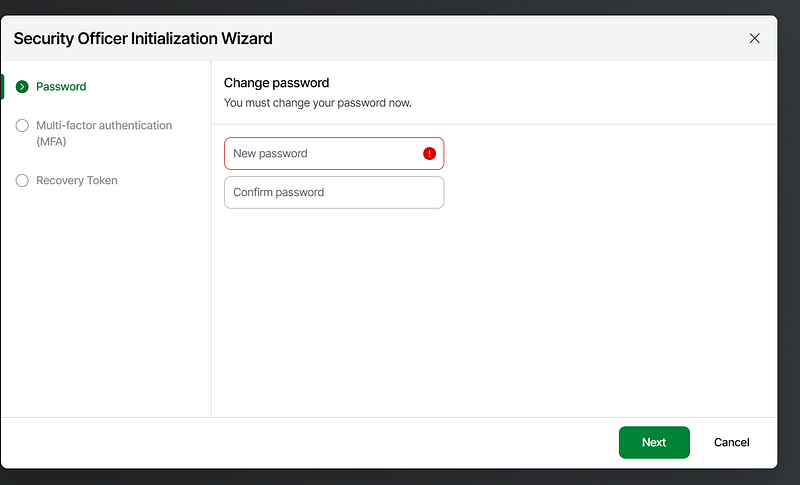Click the red error icon in New password
This screenshot has width=800, height=485.
click(x=430, y=154)
